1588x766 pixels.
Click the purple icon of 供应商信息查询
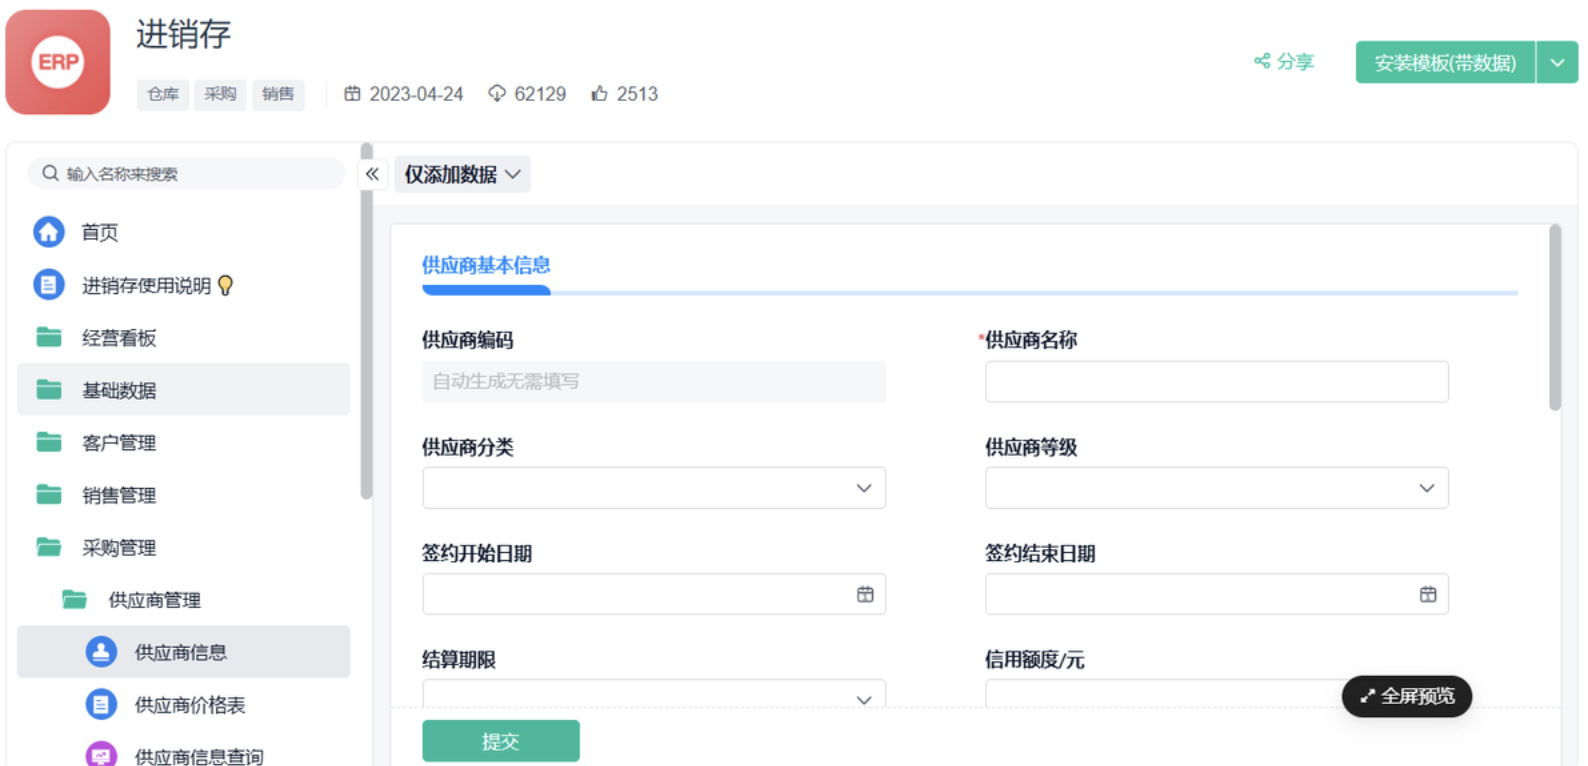(101, 754)
